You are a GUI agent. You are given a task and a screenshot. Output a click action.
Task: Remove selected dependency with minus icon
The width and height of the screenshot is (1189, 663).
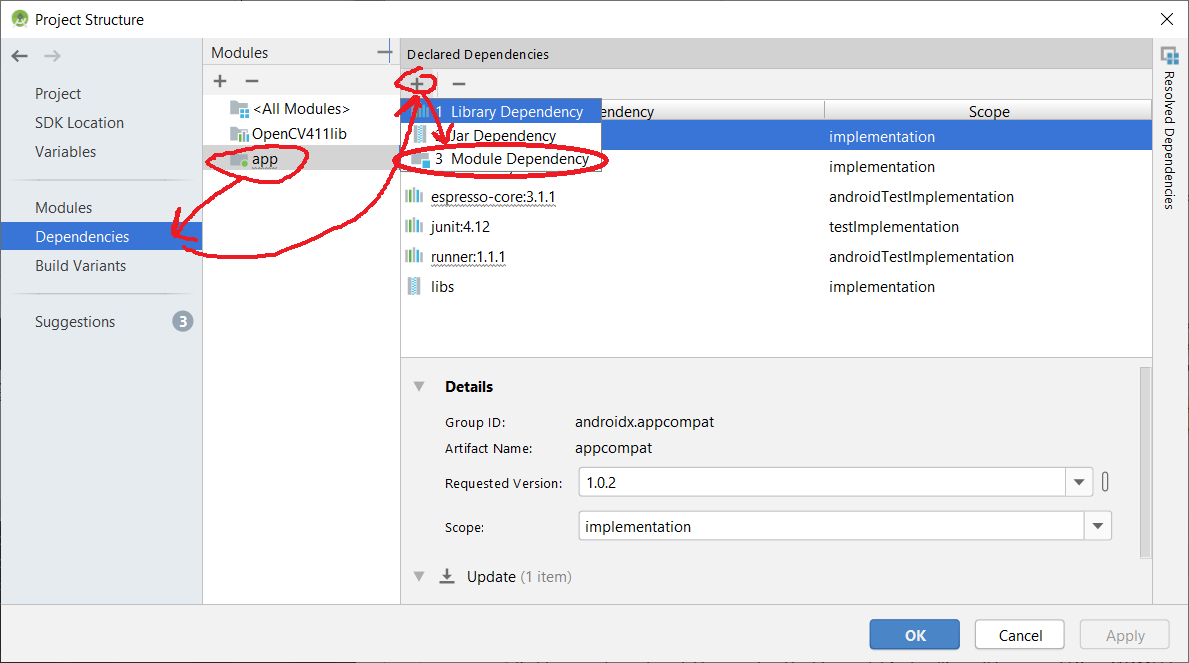coord(459,84)
